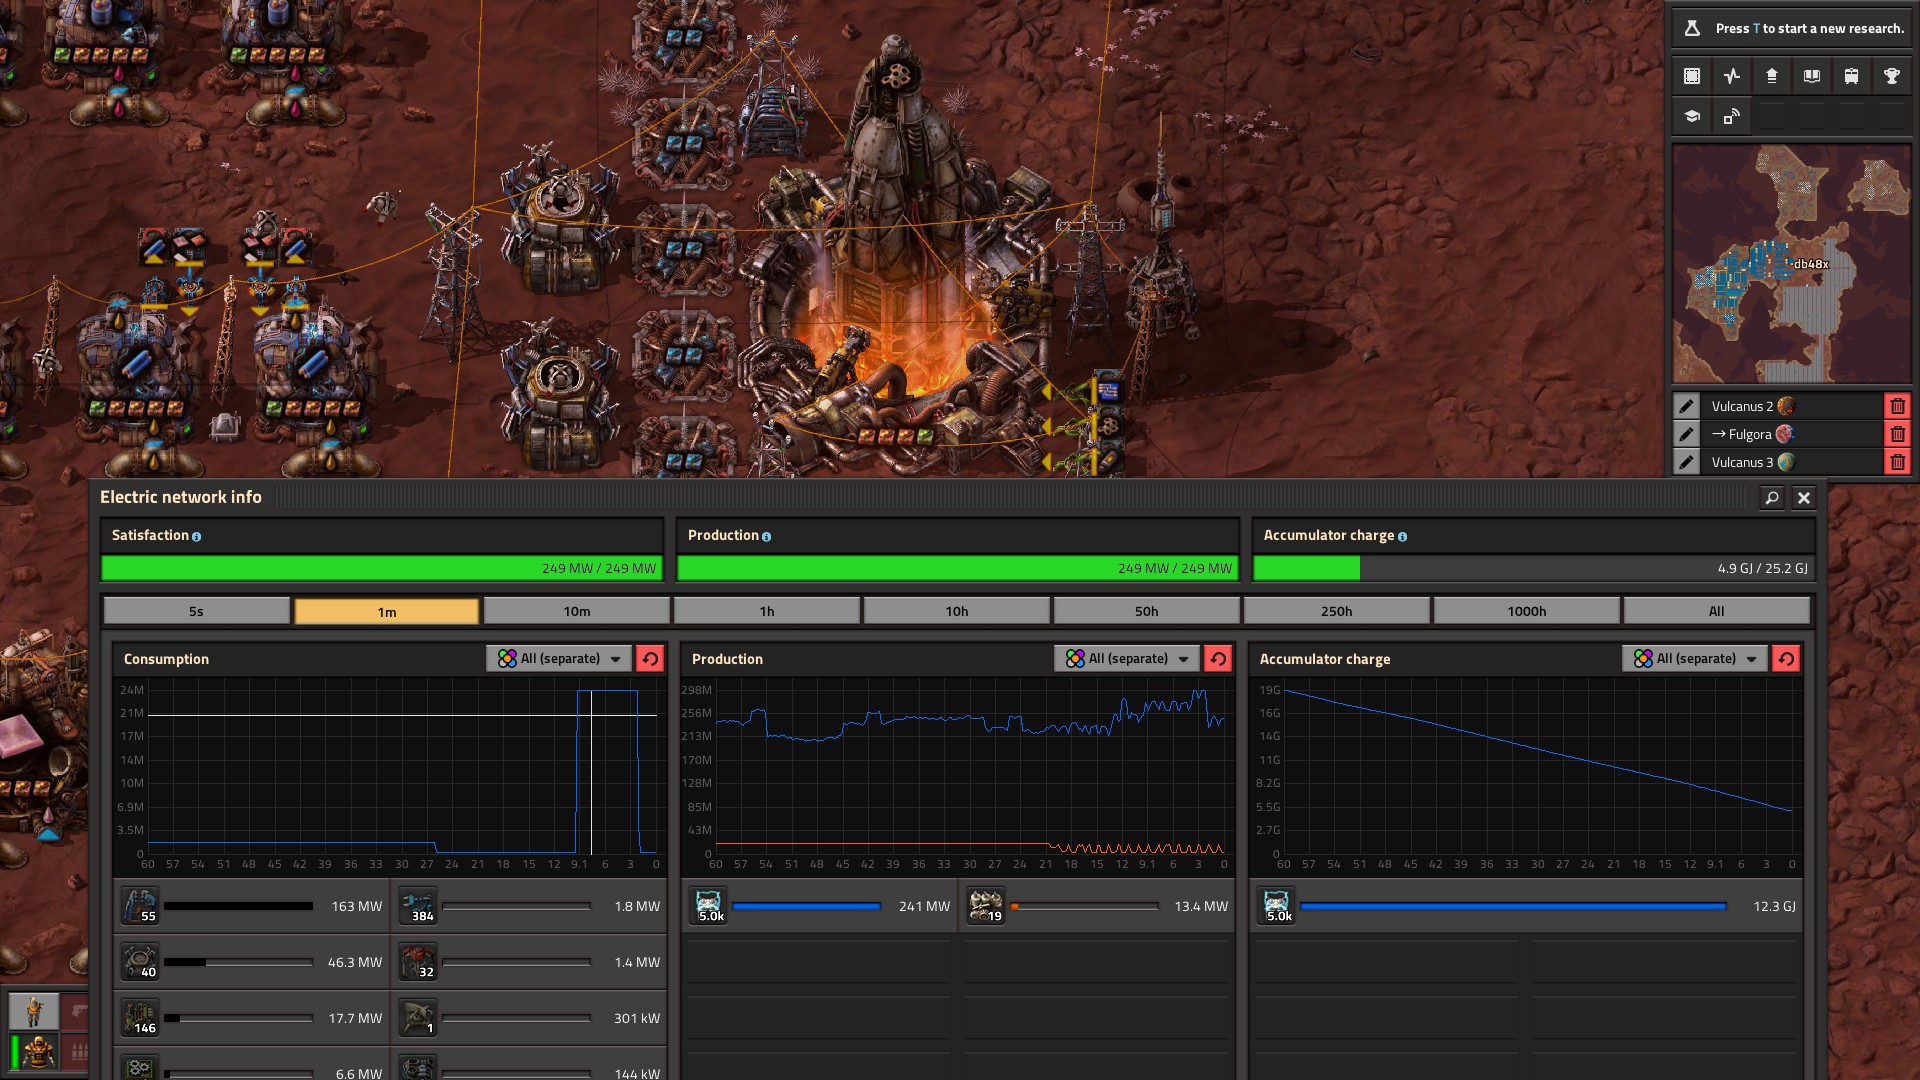Reset the Accumulator charge graph filter
The image size is (1920, 1080).
pos(1786,658)
